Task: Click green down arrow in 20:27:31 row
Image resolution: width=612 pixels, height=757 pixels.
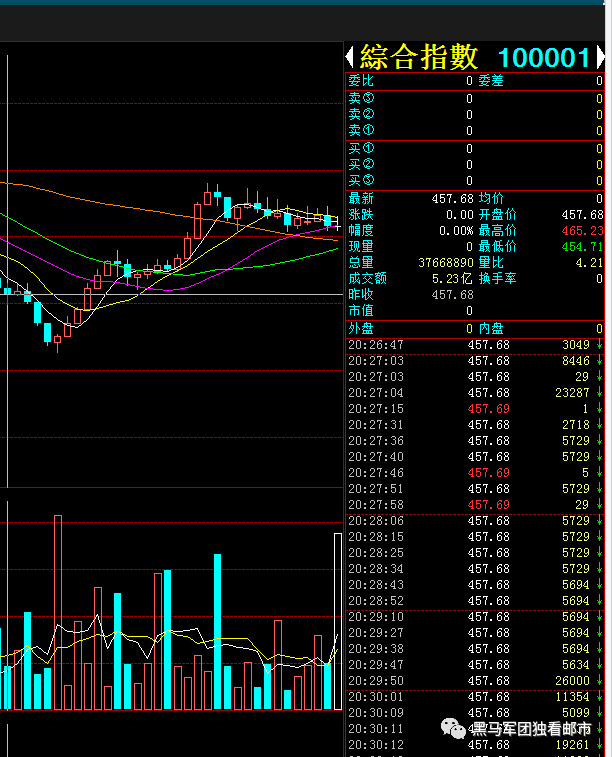Action: (x=599, y=424)
